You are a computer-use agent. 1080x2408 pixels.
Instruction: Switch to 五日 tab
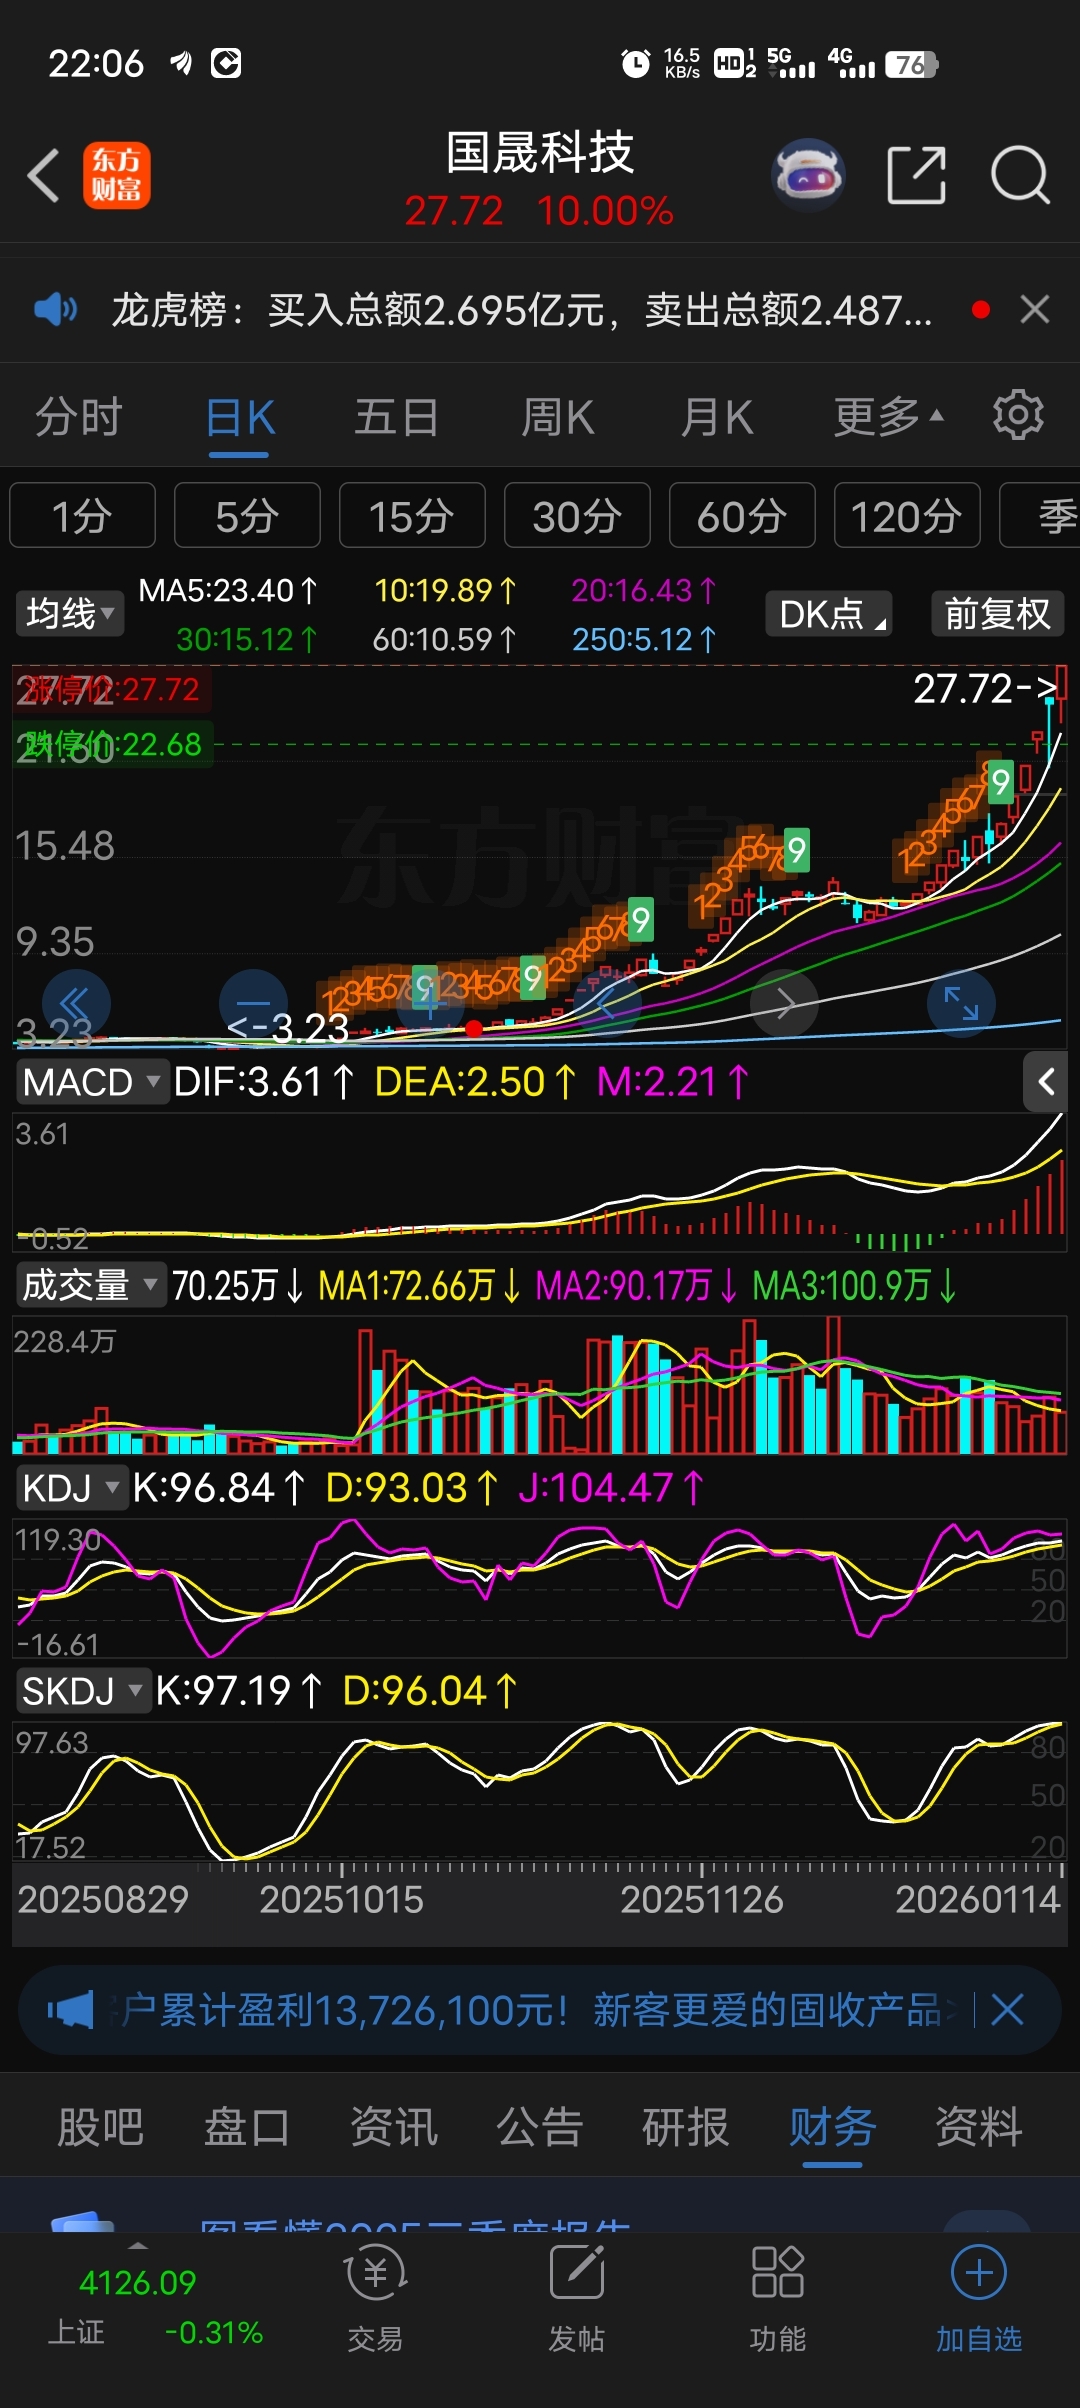click(397, 417)
